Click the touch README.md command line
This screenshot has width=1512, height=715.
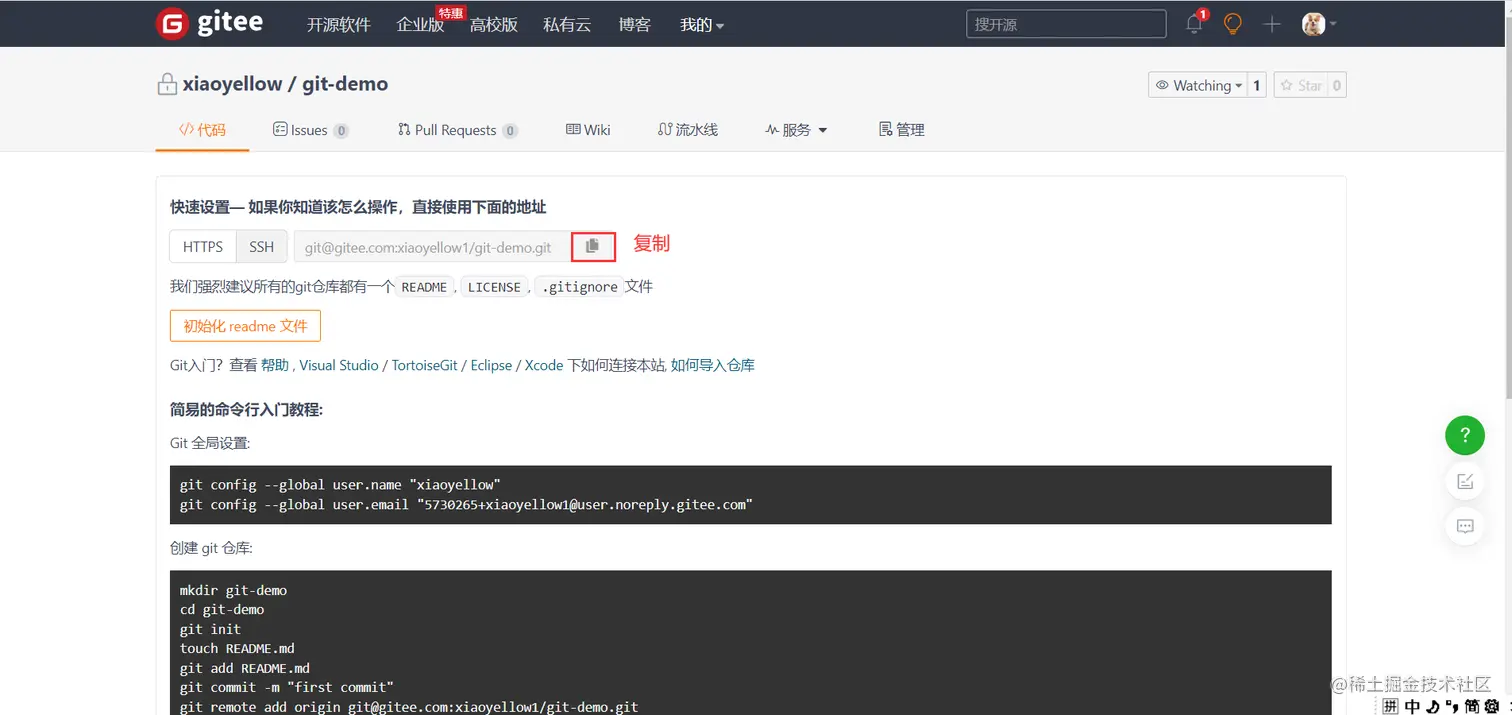coord(237,648)
